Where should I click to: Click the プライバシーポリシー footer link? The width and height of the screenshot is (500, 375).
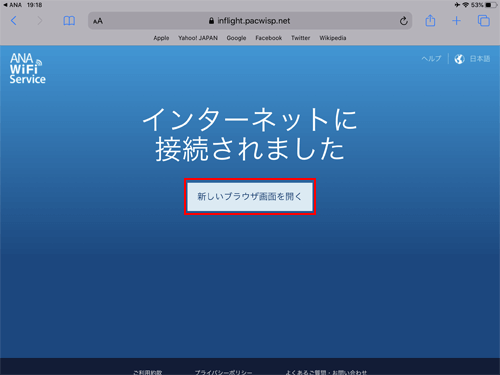(223, 372)
